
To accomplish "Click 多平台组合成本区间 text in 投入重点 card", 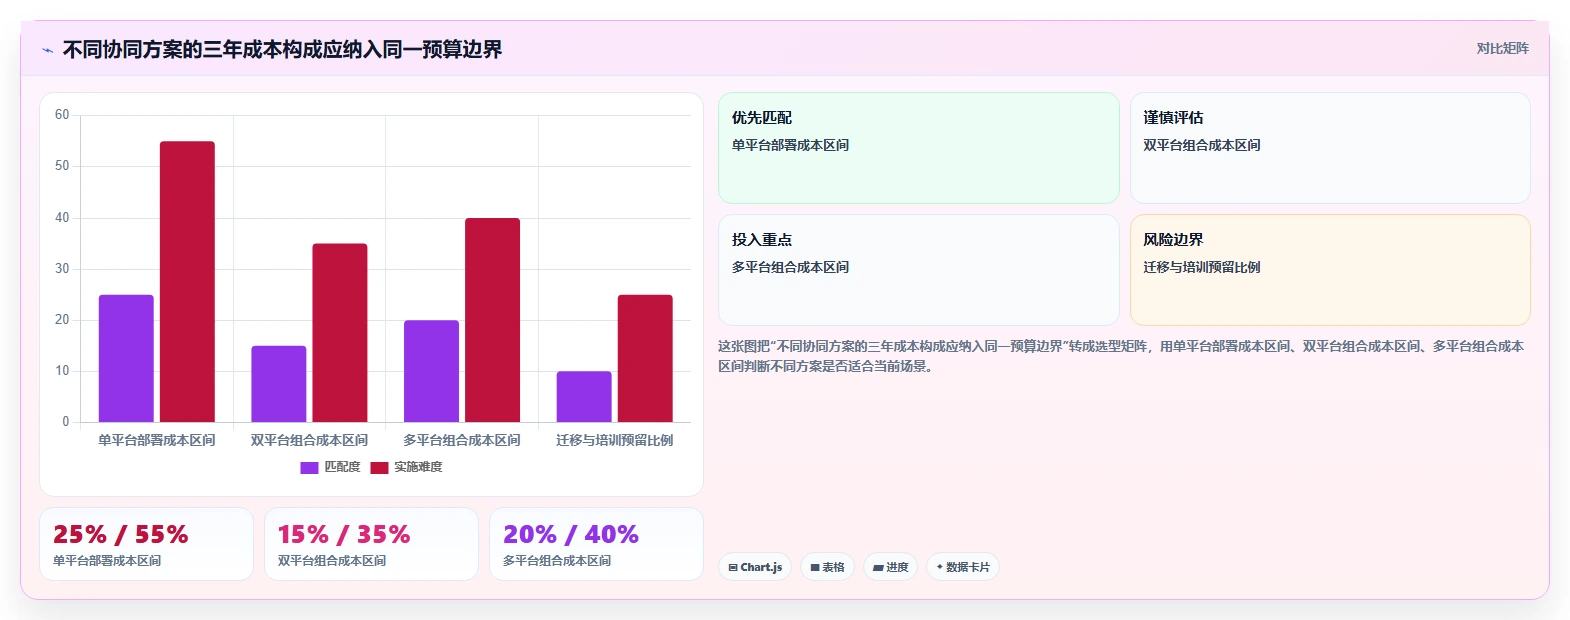I will pyautogui.click(x=790, y=267).
